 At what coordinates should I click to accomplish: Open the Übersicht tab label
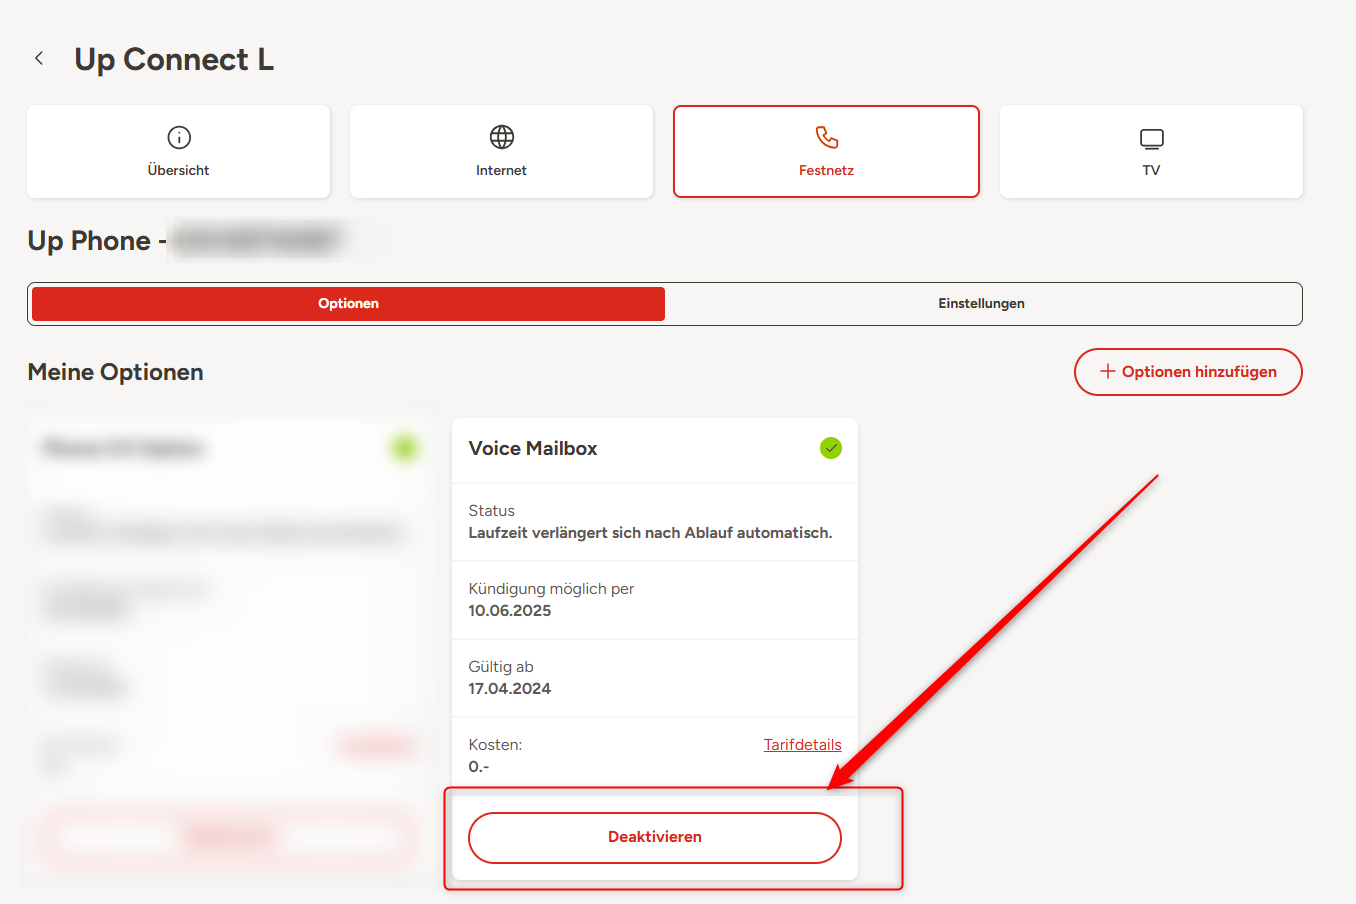point(178,171)
